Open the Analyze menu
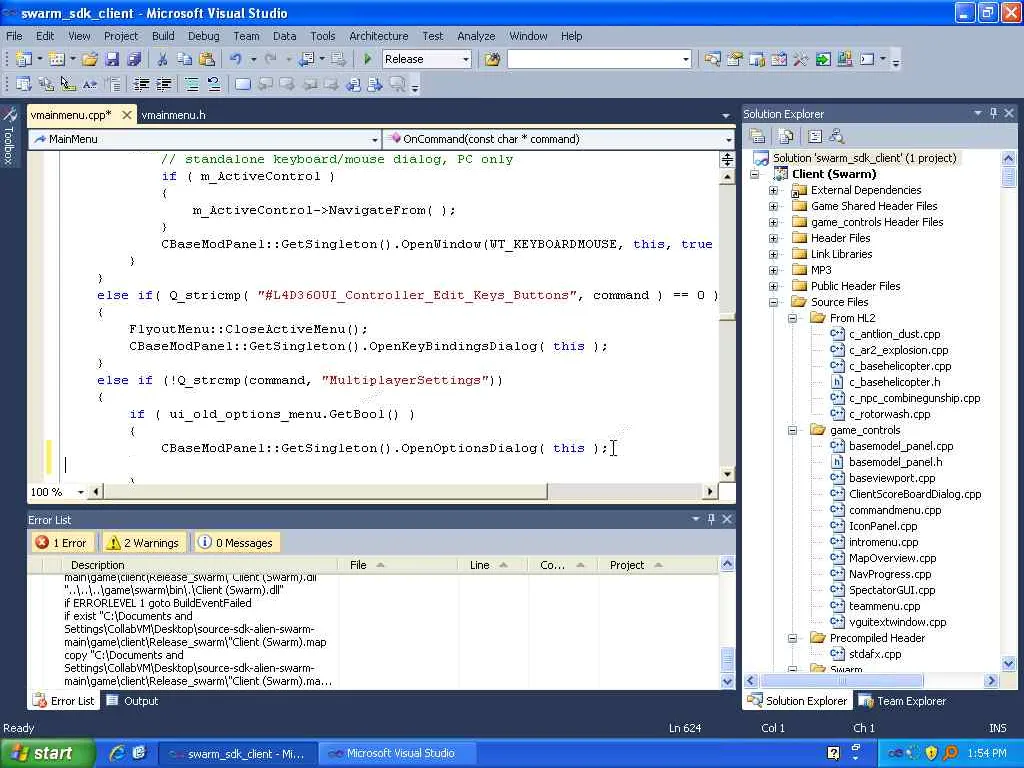The width and height of the screenshot is (1024, 768). pos(475,36)
